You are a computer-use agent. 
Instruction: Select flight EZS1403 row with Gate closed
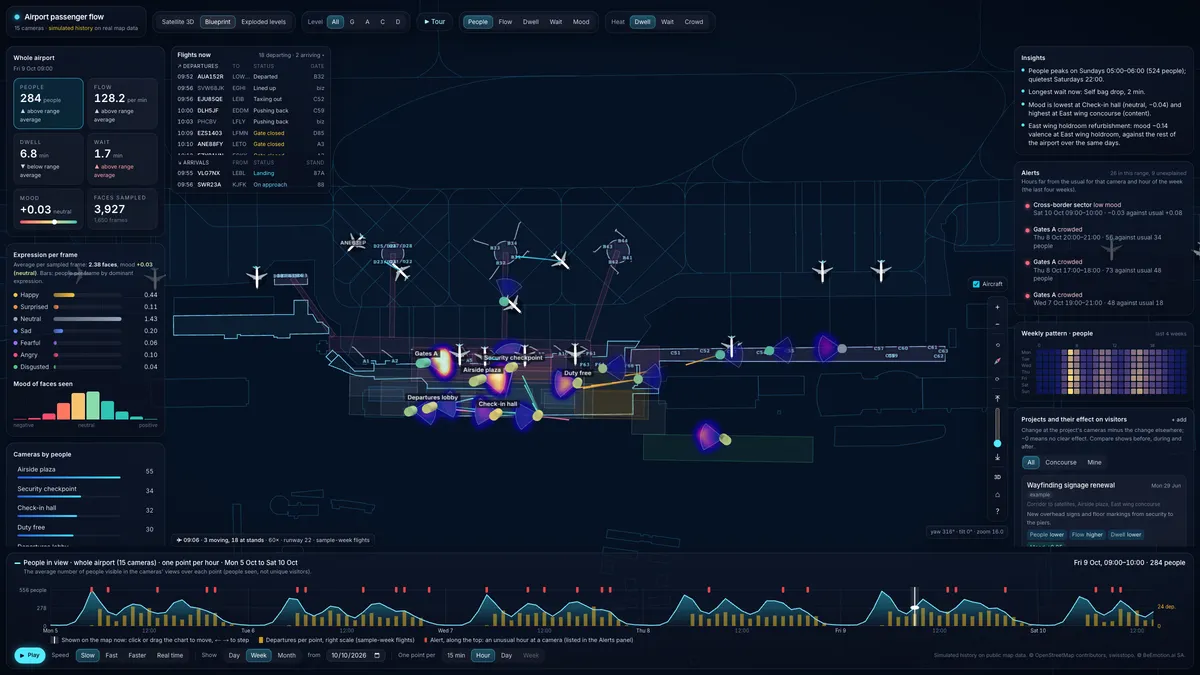click(251, 132)
